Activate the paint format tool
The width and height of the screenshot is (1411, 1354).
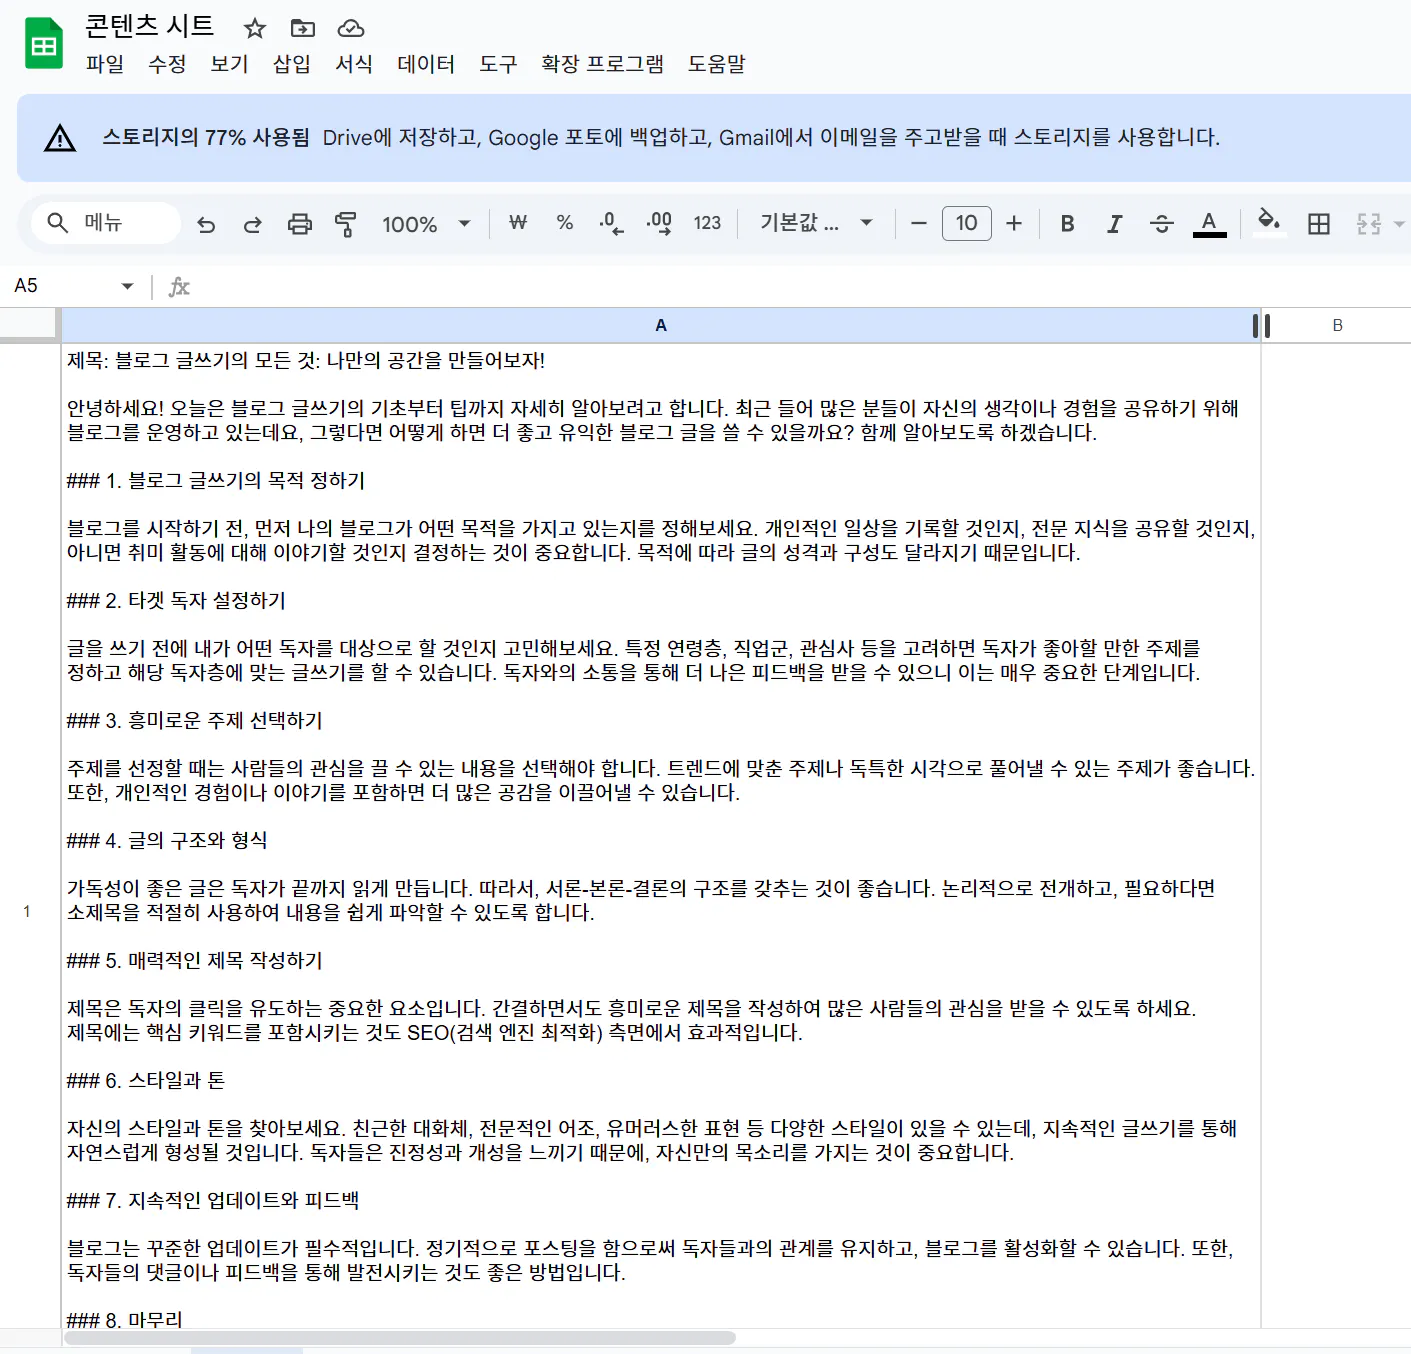(x=346, y=224)
